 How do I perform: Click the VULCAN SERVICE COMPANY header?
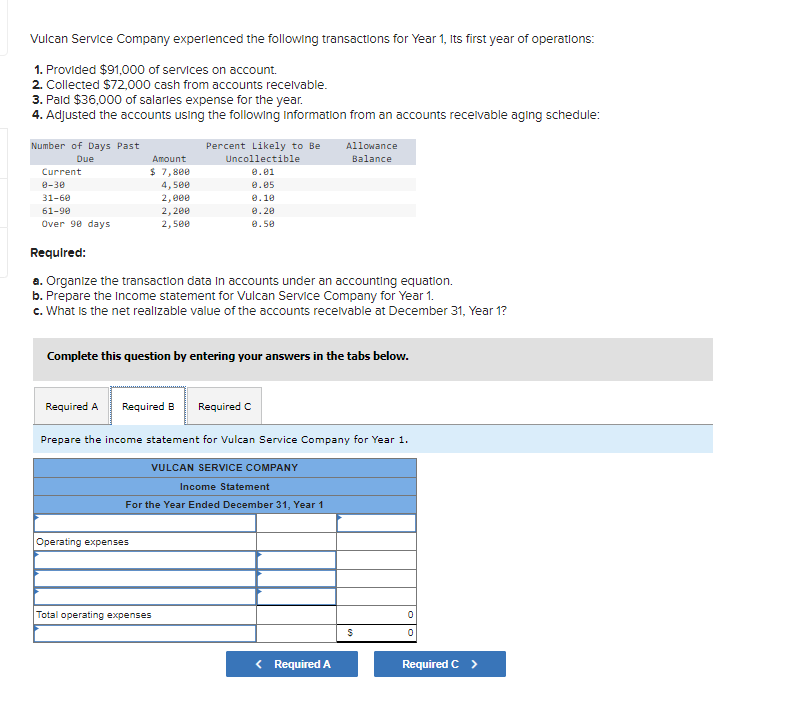224,467
